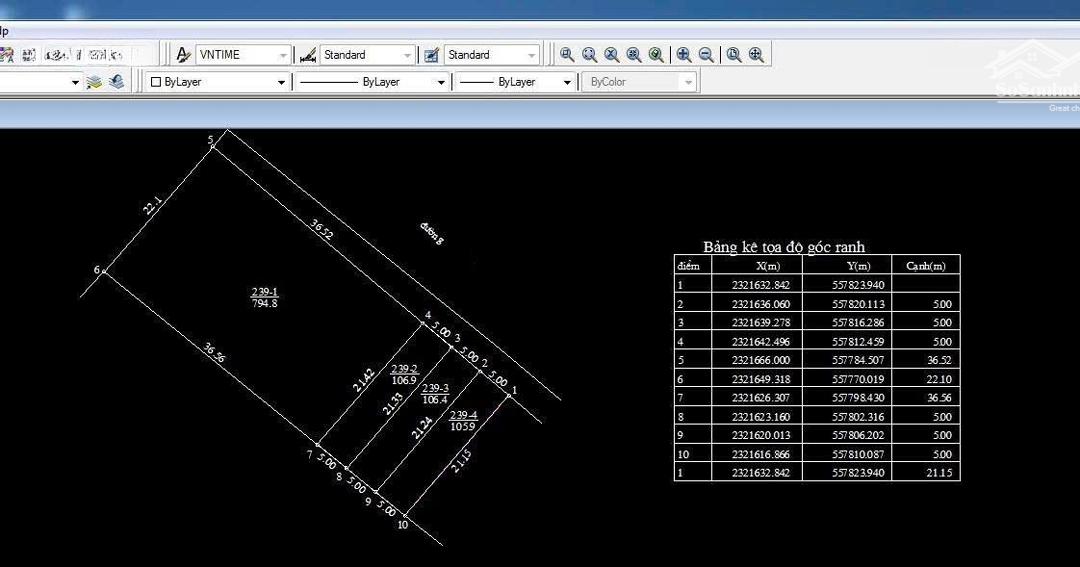Open the Dimension Style manager icon

click(x=308, y=55)
